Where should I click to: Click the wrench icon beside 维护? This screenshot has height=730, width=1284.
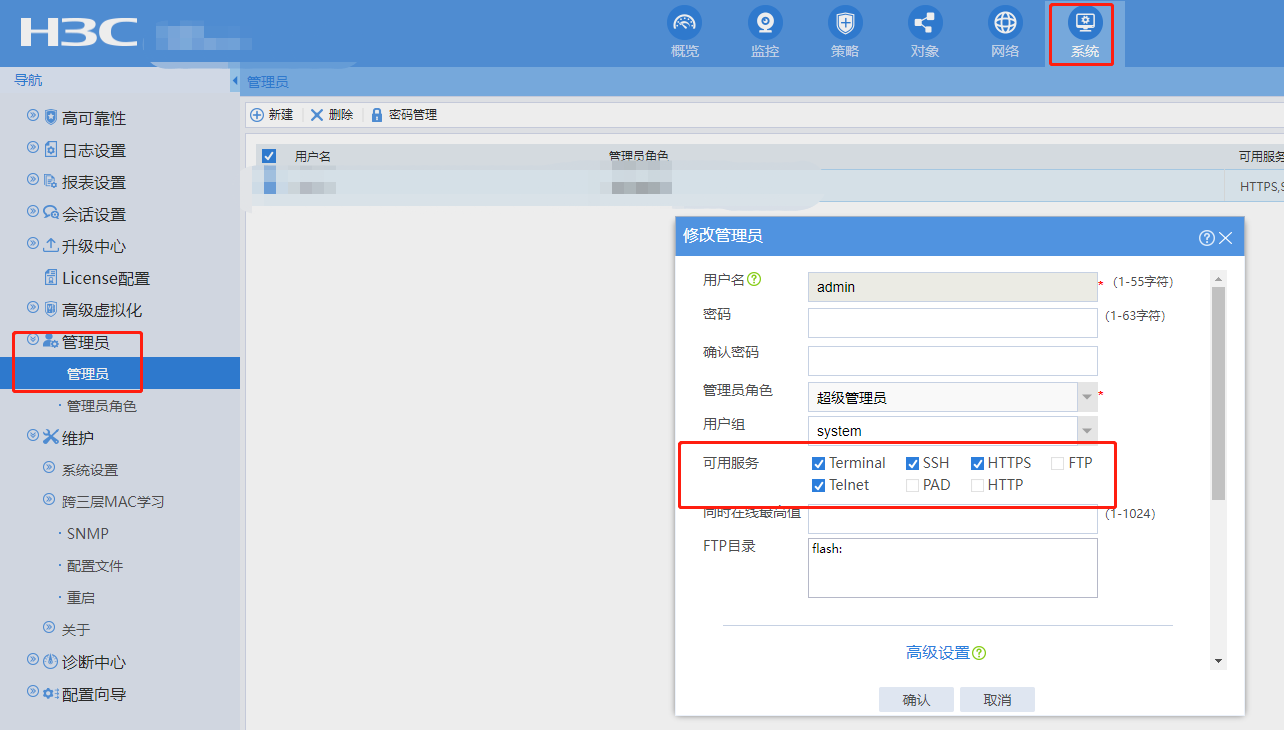[x=51, y=437]
